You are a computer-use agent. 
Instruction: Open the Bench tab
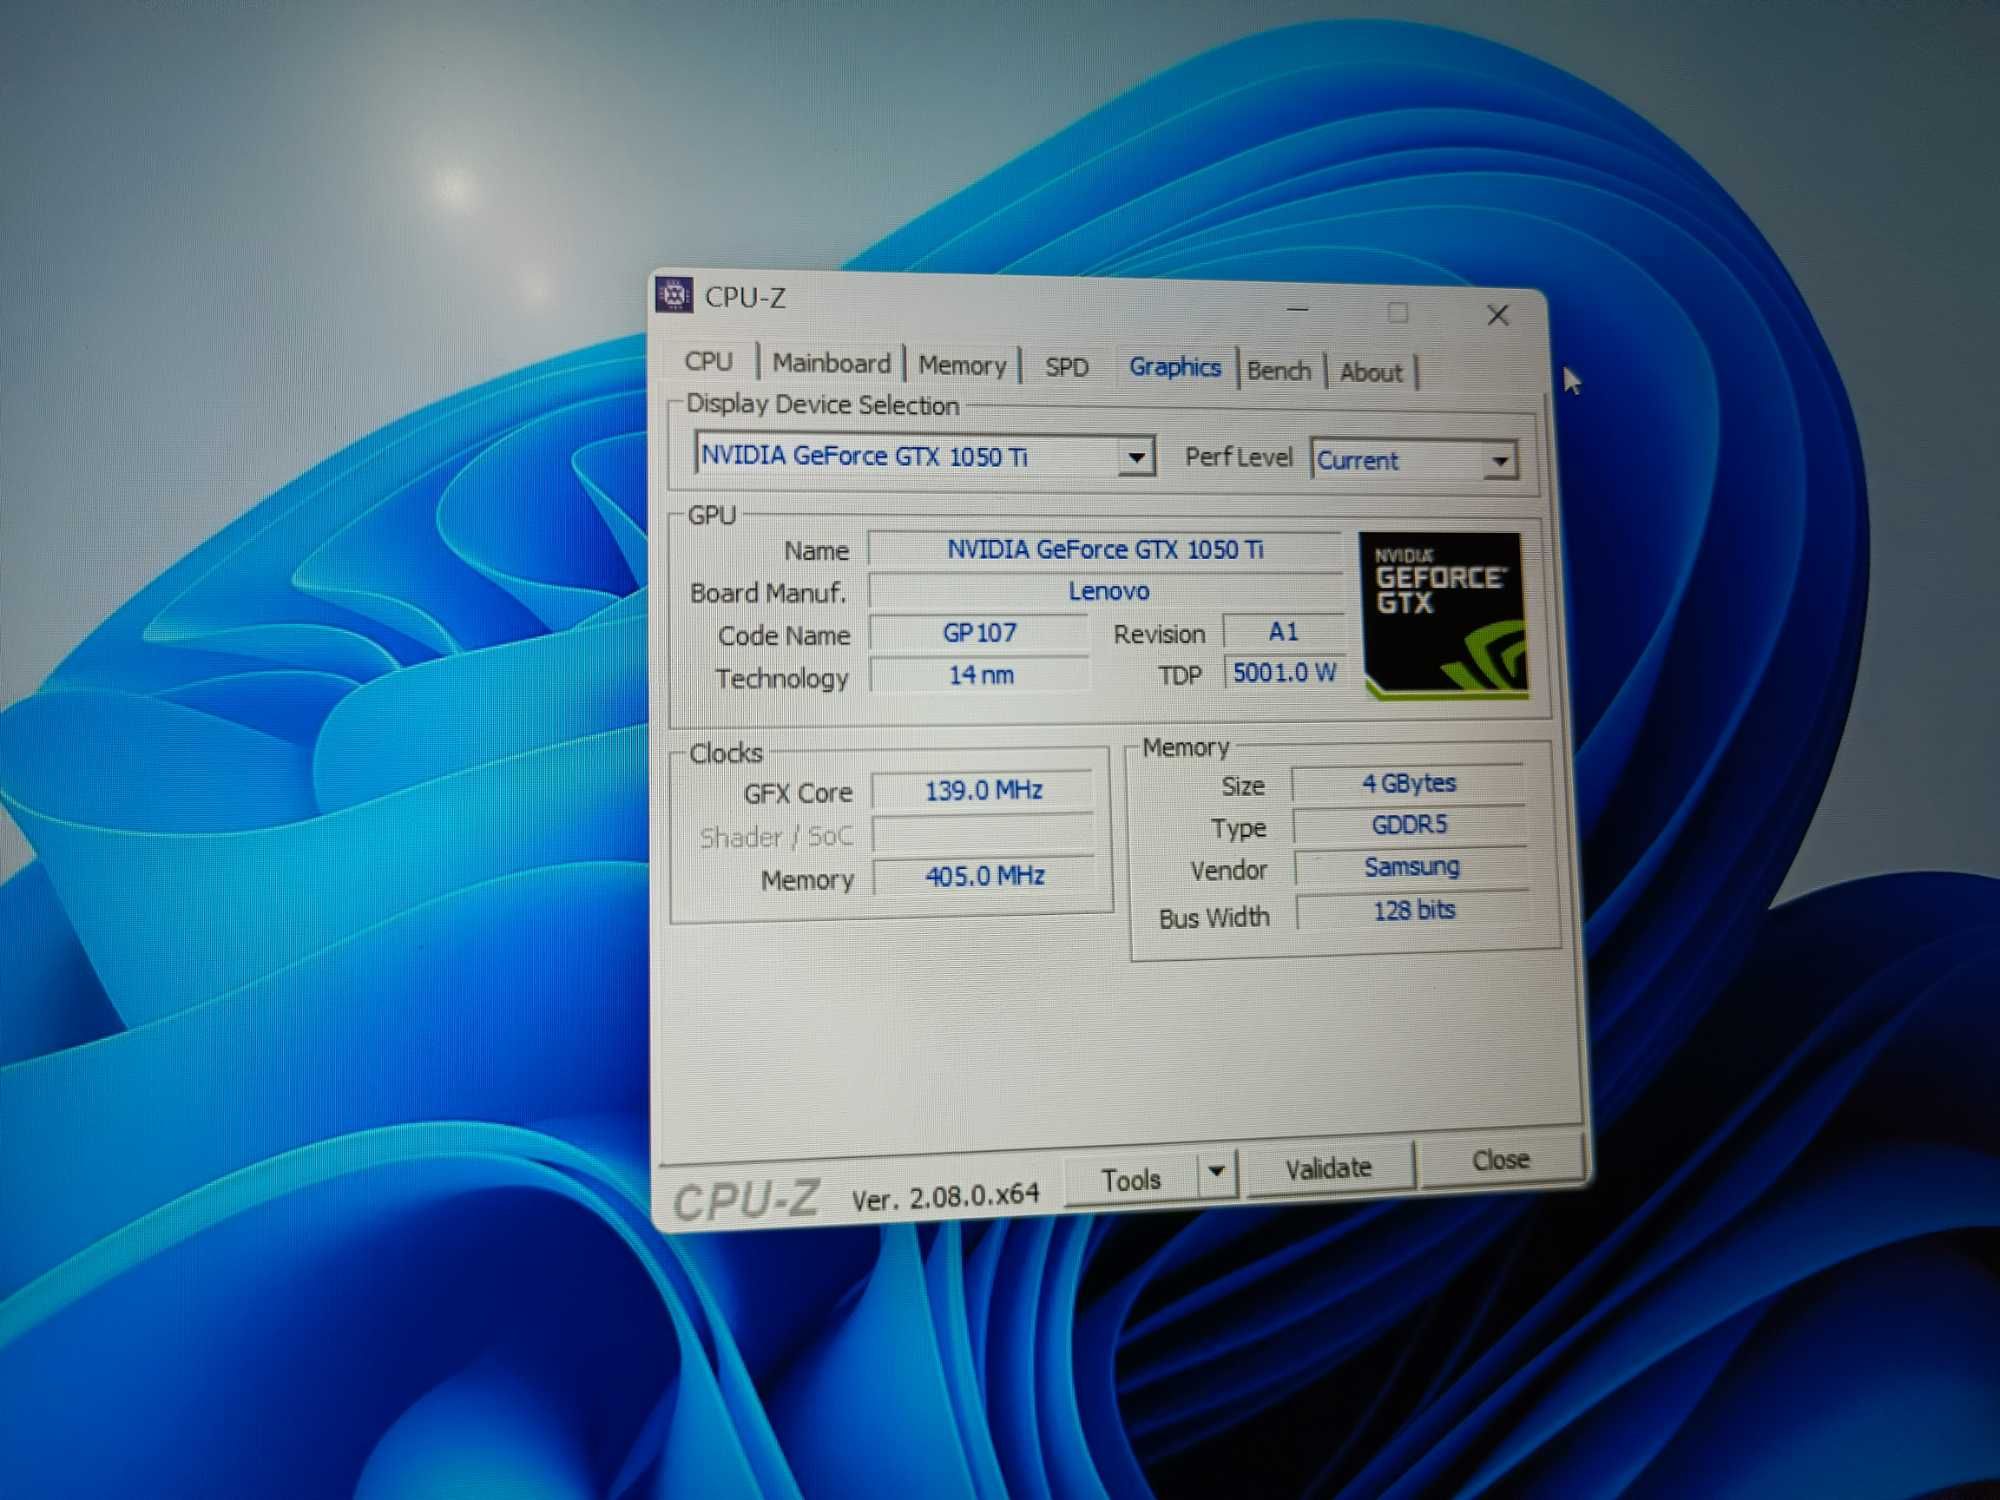tap(1279, 371)
